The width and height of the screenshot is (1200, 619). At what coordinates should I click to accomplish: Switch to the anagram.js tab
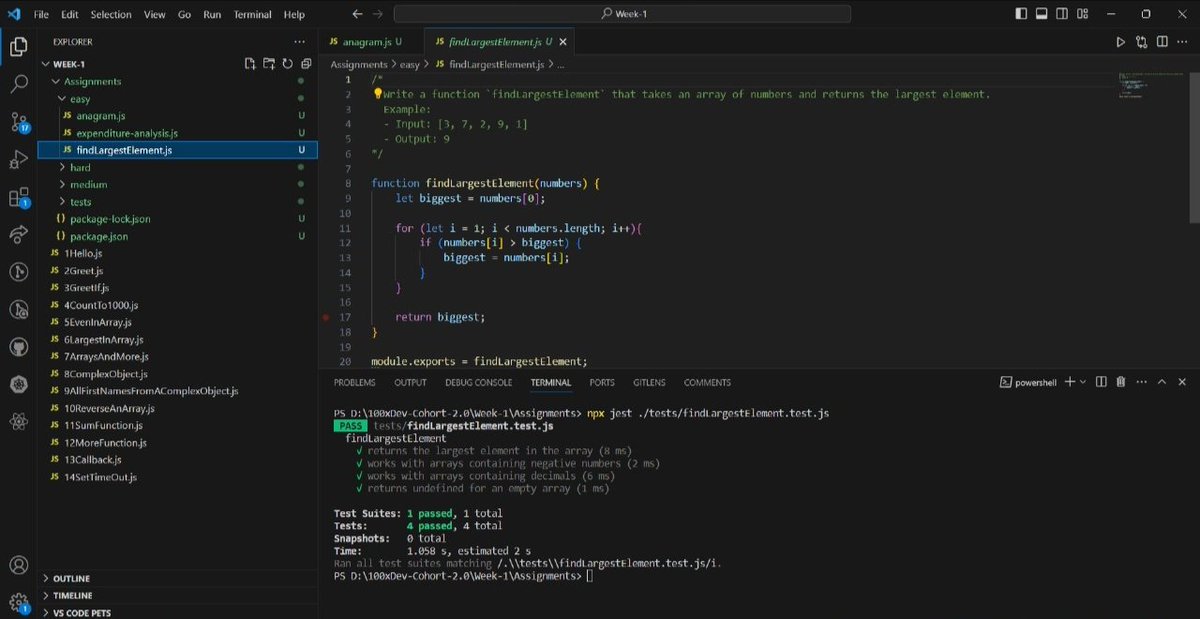tap(371, 42)
